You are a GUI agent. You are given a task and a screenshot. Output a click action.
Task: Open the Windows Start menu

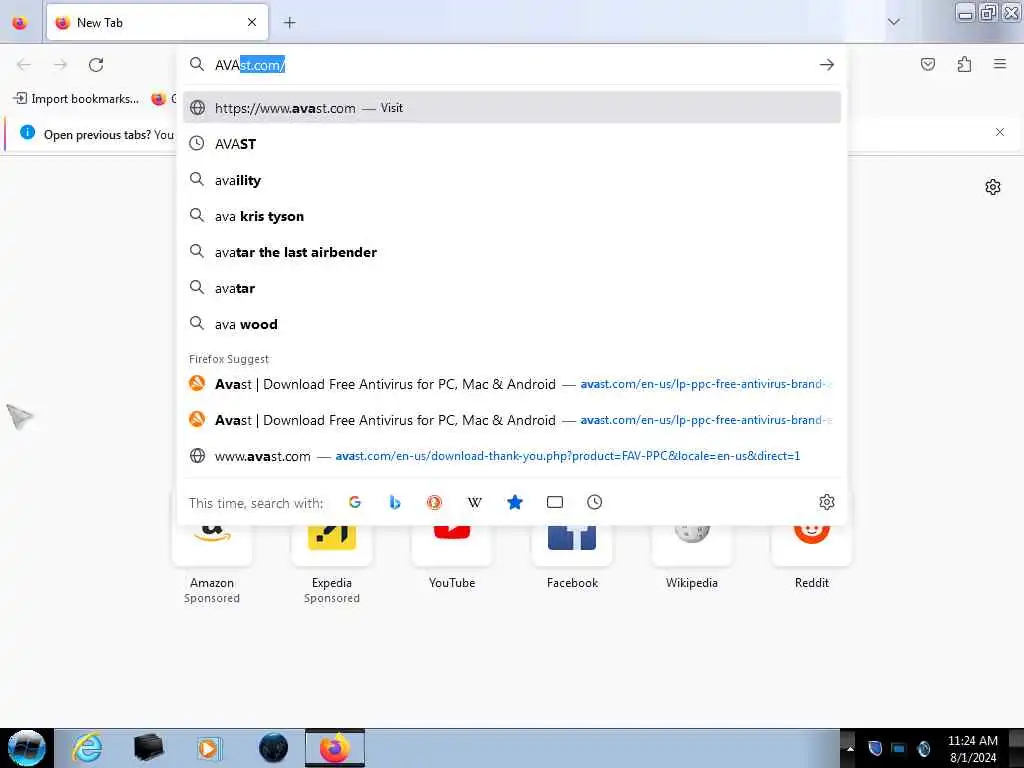26,748
